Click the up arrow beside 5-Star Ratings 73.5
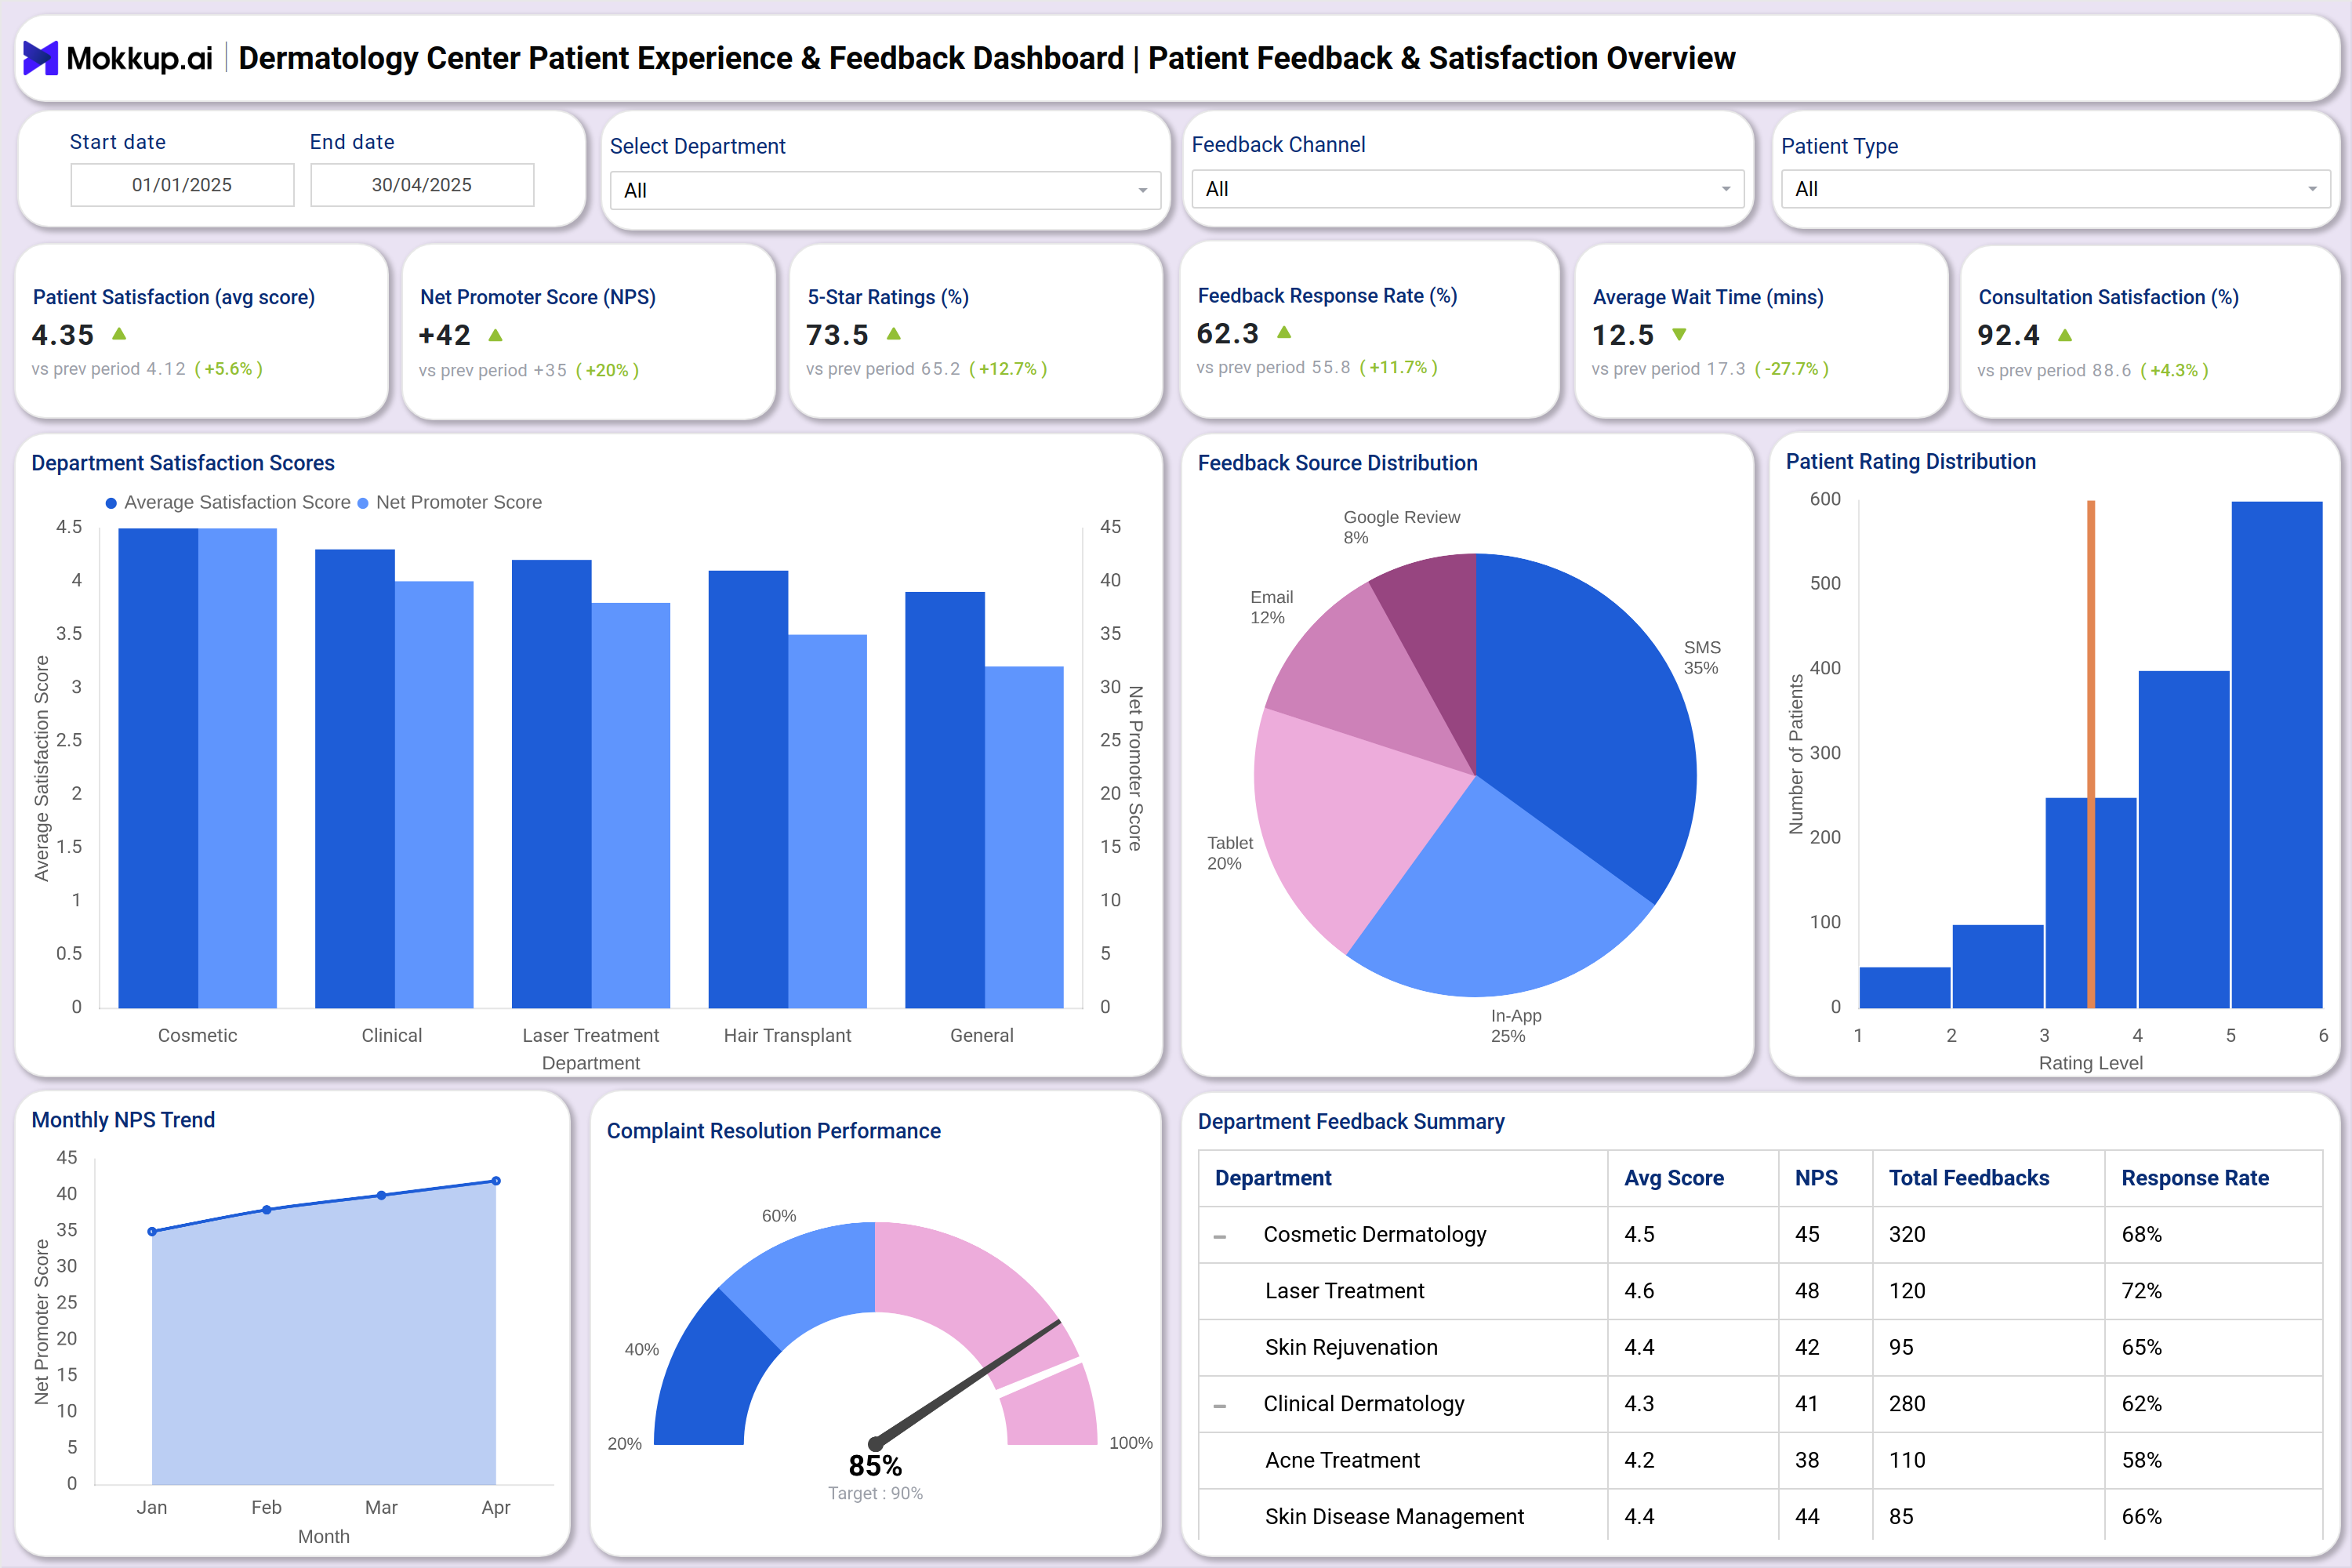This screenshot has width=2352, height=1568. click(894, 334)
